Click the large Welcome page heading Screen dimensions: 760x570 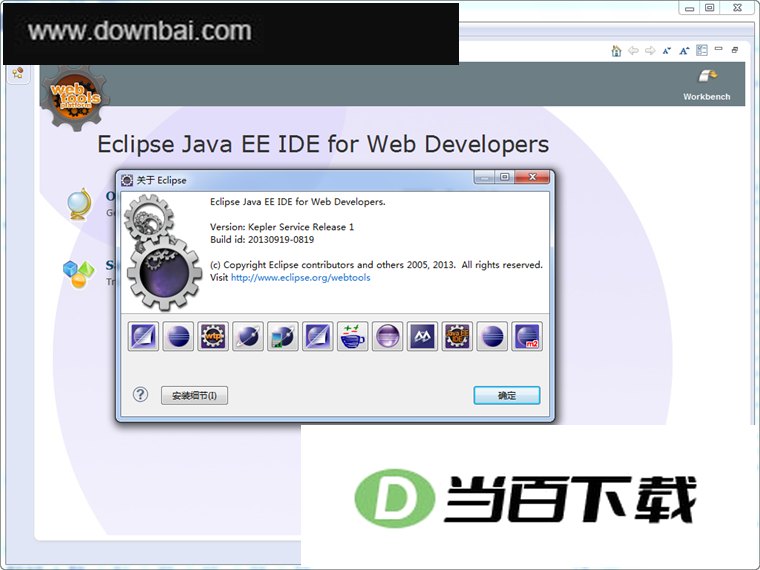coord(323,144)
